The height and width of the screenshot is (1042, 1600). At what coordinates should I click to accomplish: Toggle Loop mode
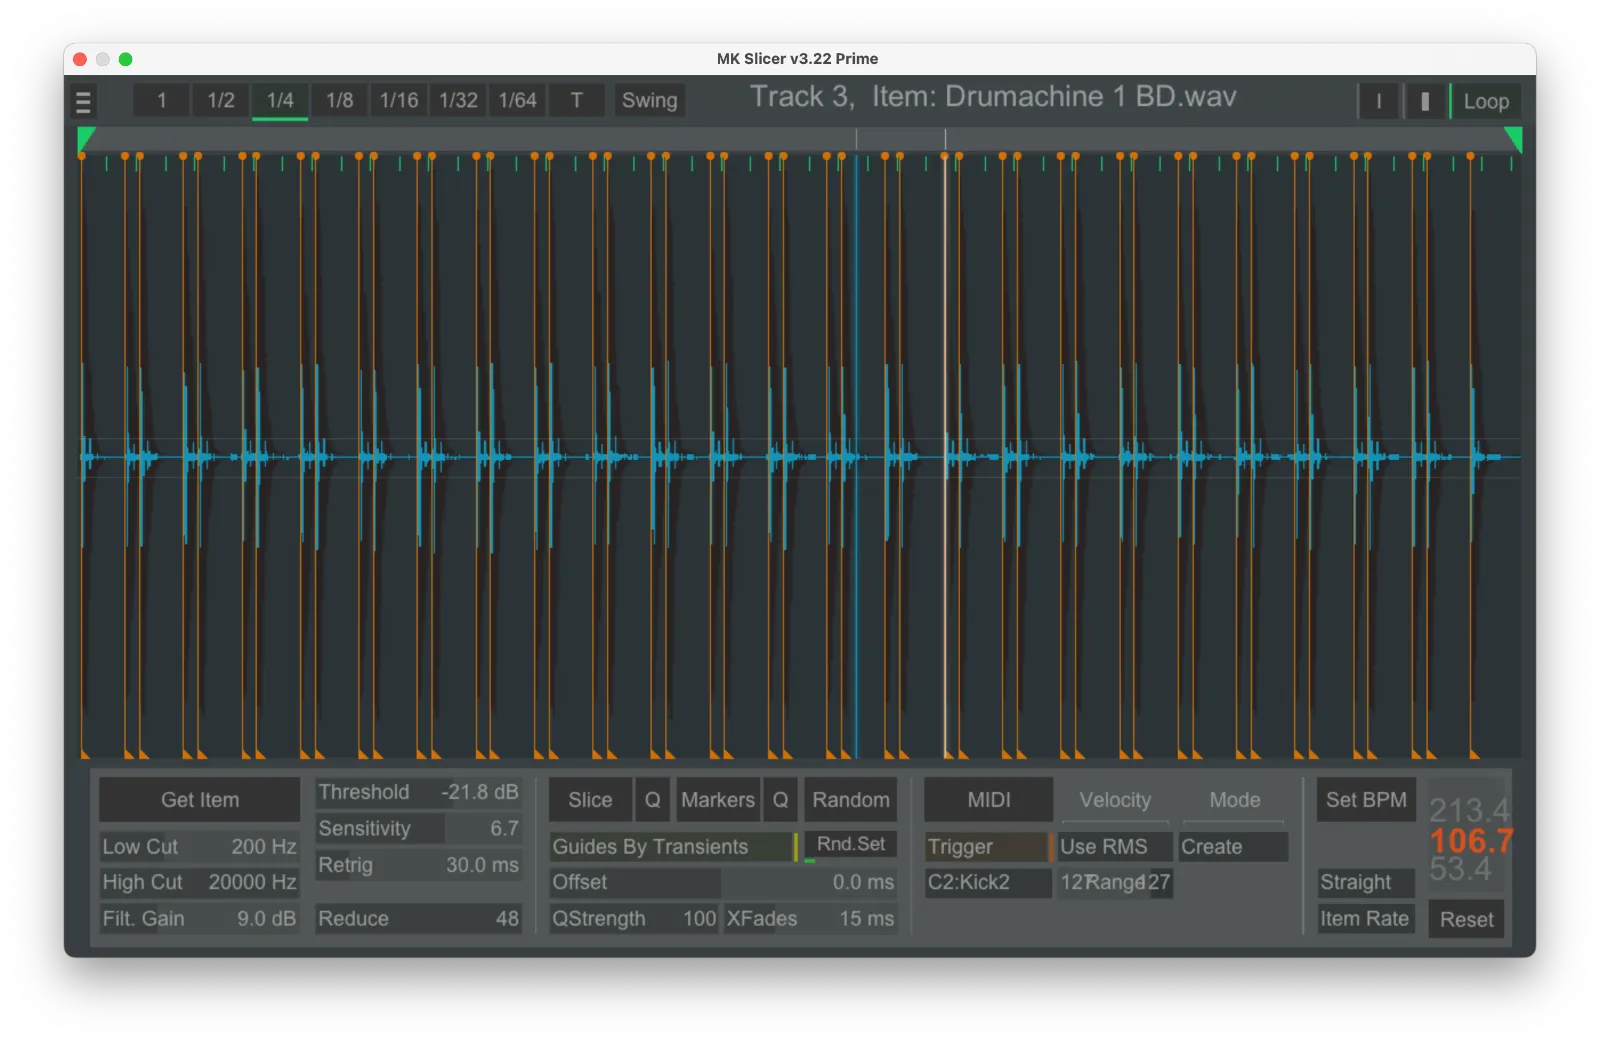1486,101
